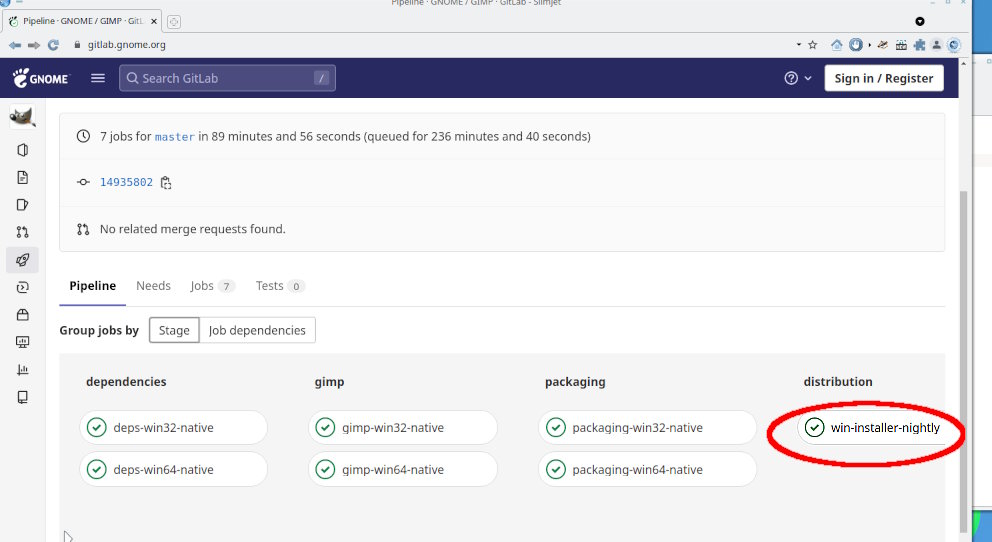Switch to the Needs tab

153,286
